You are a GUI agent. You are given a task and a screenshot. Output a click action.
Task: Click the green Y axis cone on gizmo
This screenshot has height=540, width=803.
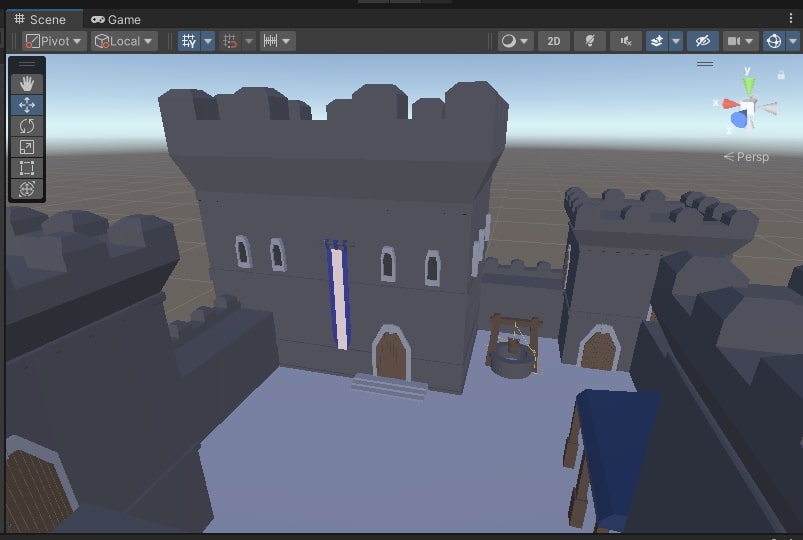[x=749, y=86]
